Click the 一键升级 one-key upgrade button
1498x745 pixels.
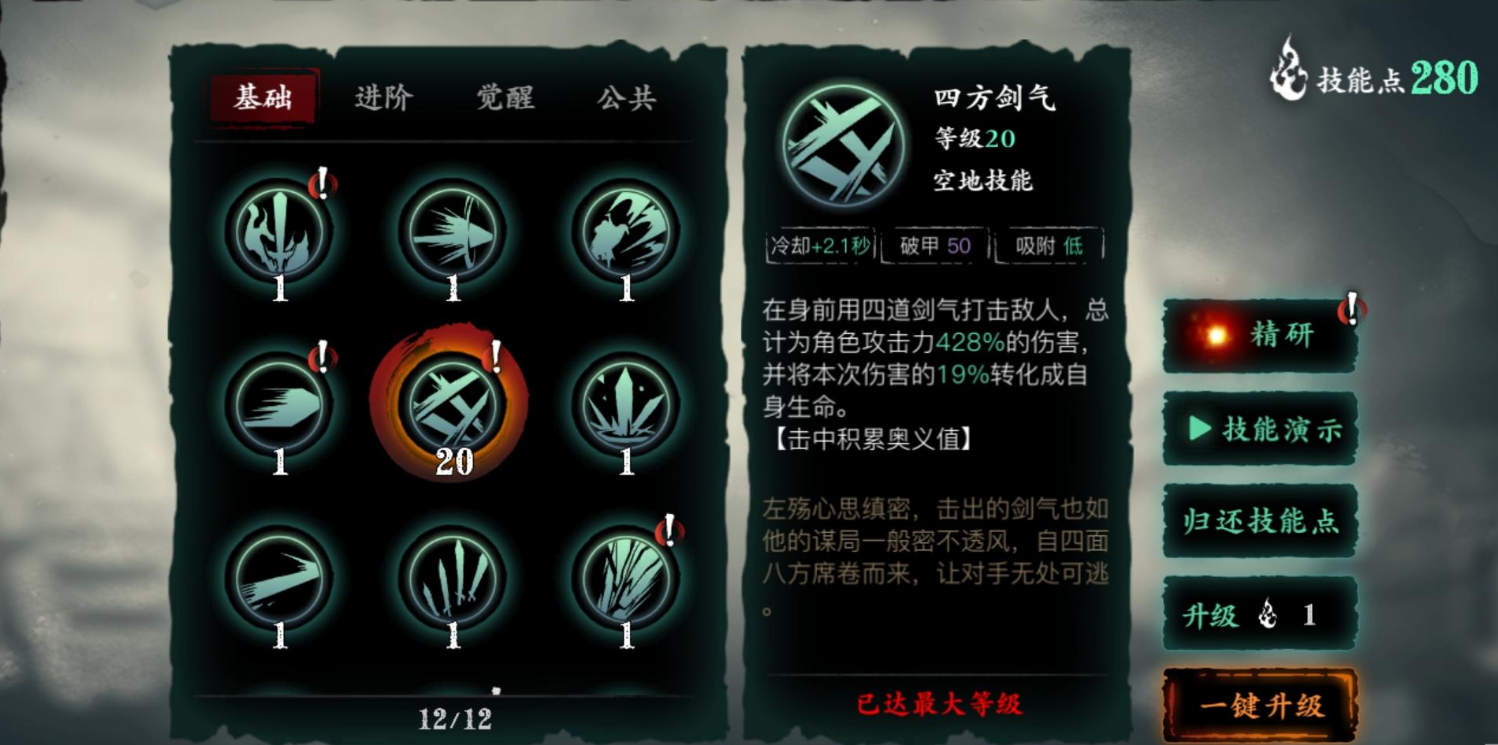(x=1260, y=706)
